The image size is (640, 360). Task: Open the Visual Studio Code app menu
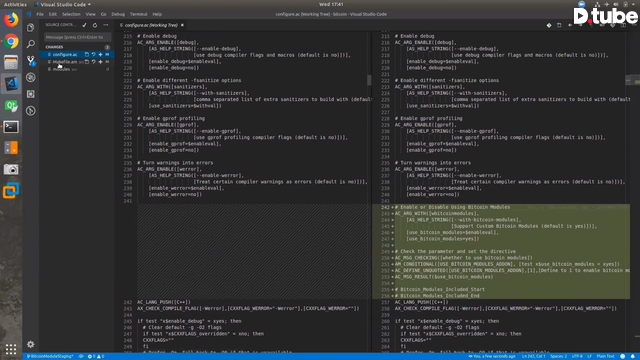(63, 4)
